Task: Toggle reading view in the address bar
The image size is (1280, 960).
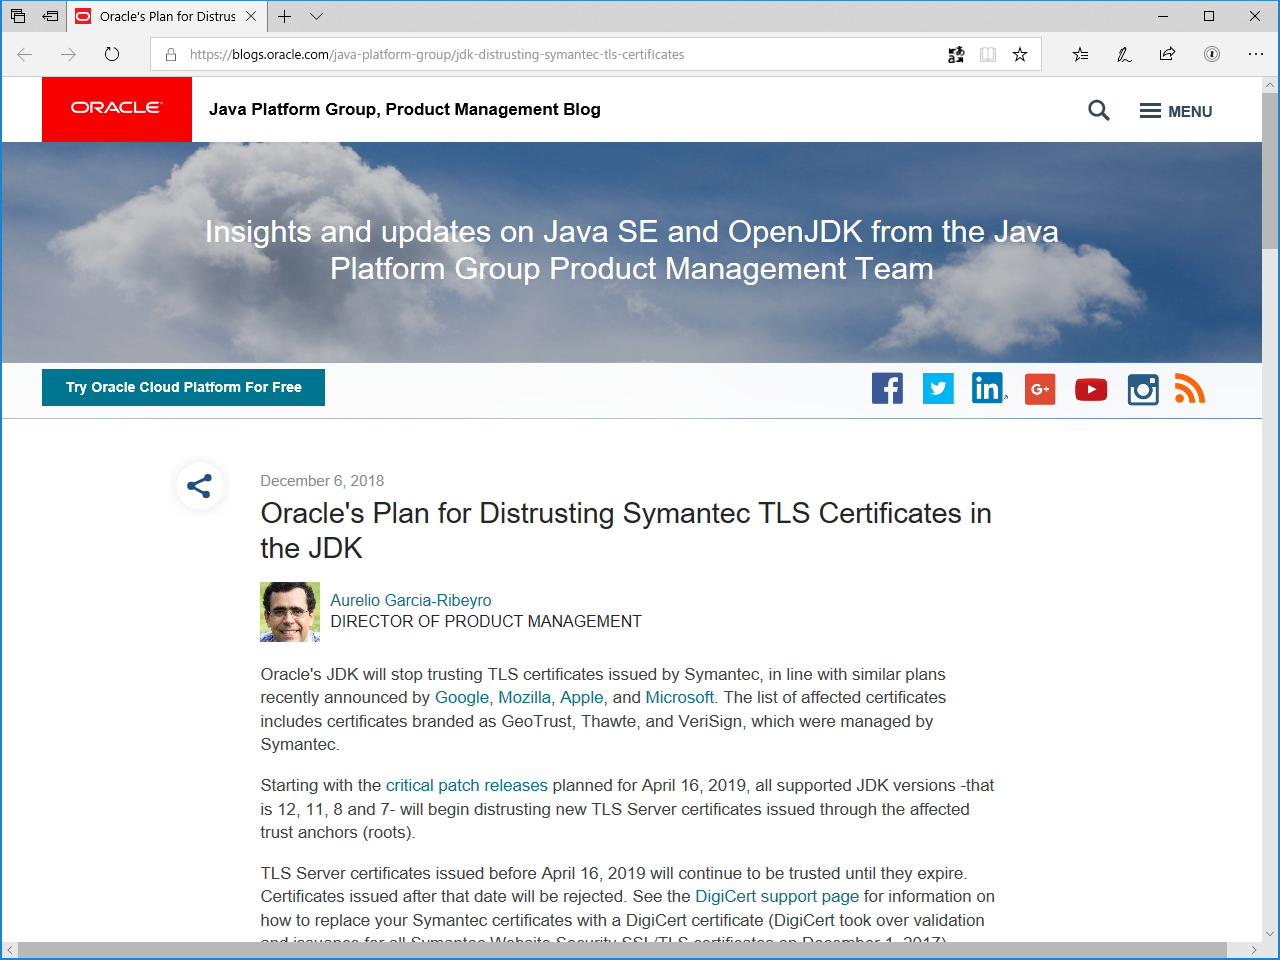Action: click(x=988, y=55)
